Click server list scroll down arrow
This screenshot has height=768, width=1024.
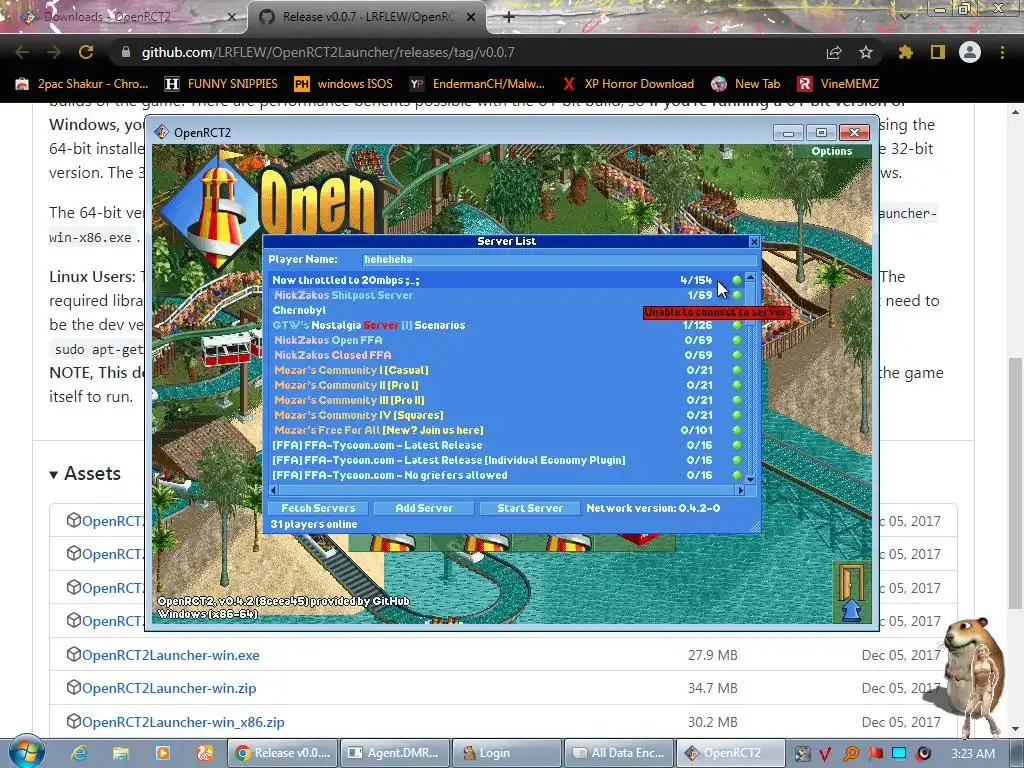tap(750, 480)
